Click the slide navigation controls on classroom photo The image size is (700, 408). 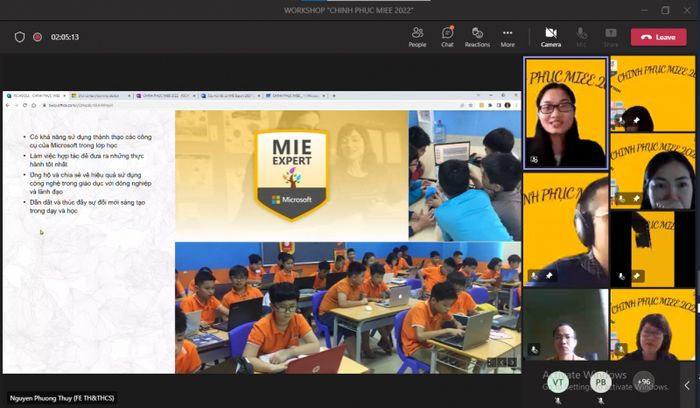pyautogui.click(x=502, y=362)
